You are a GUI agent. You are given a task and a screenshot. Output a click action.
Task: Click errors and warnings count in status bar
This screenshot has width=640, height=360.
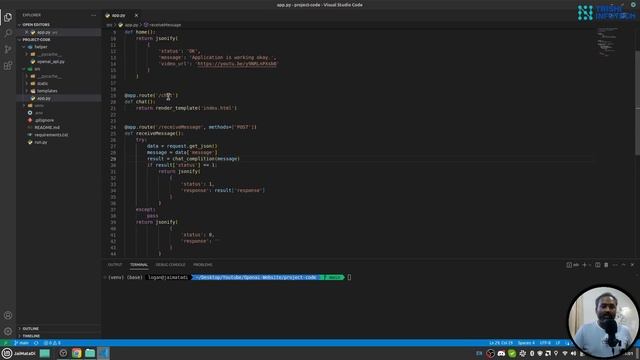coord(52,343)
